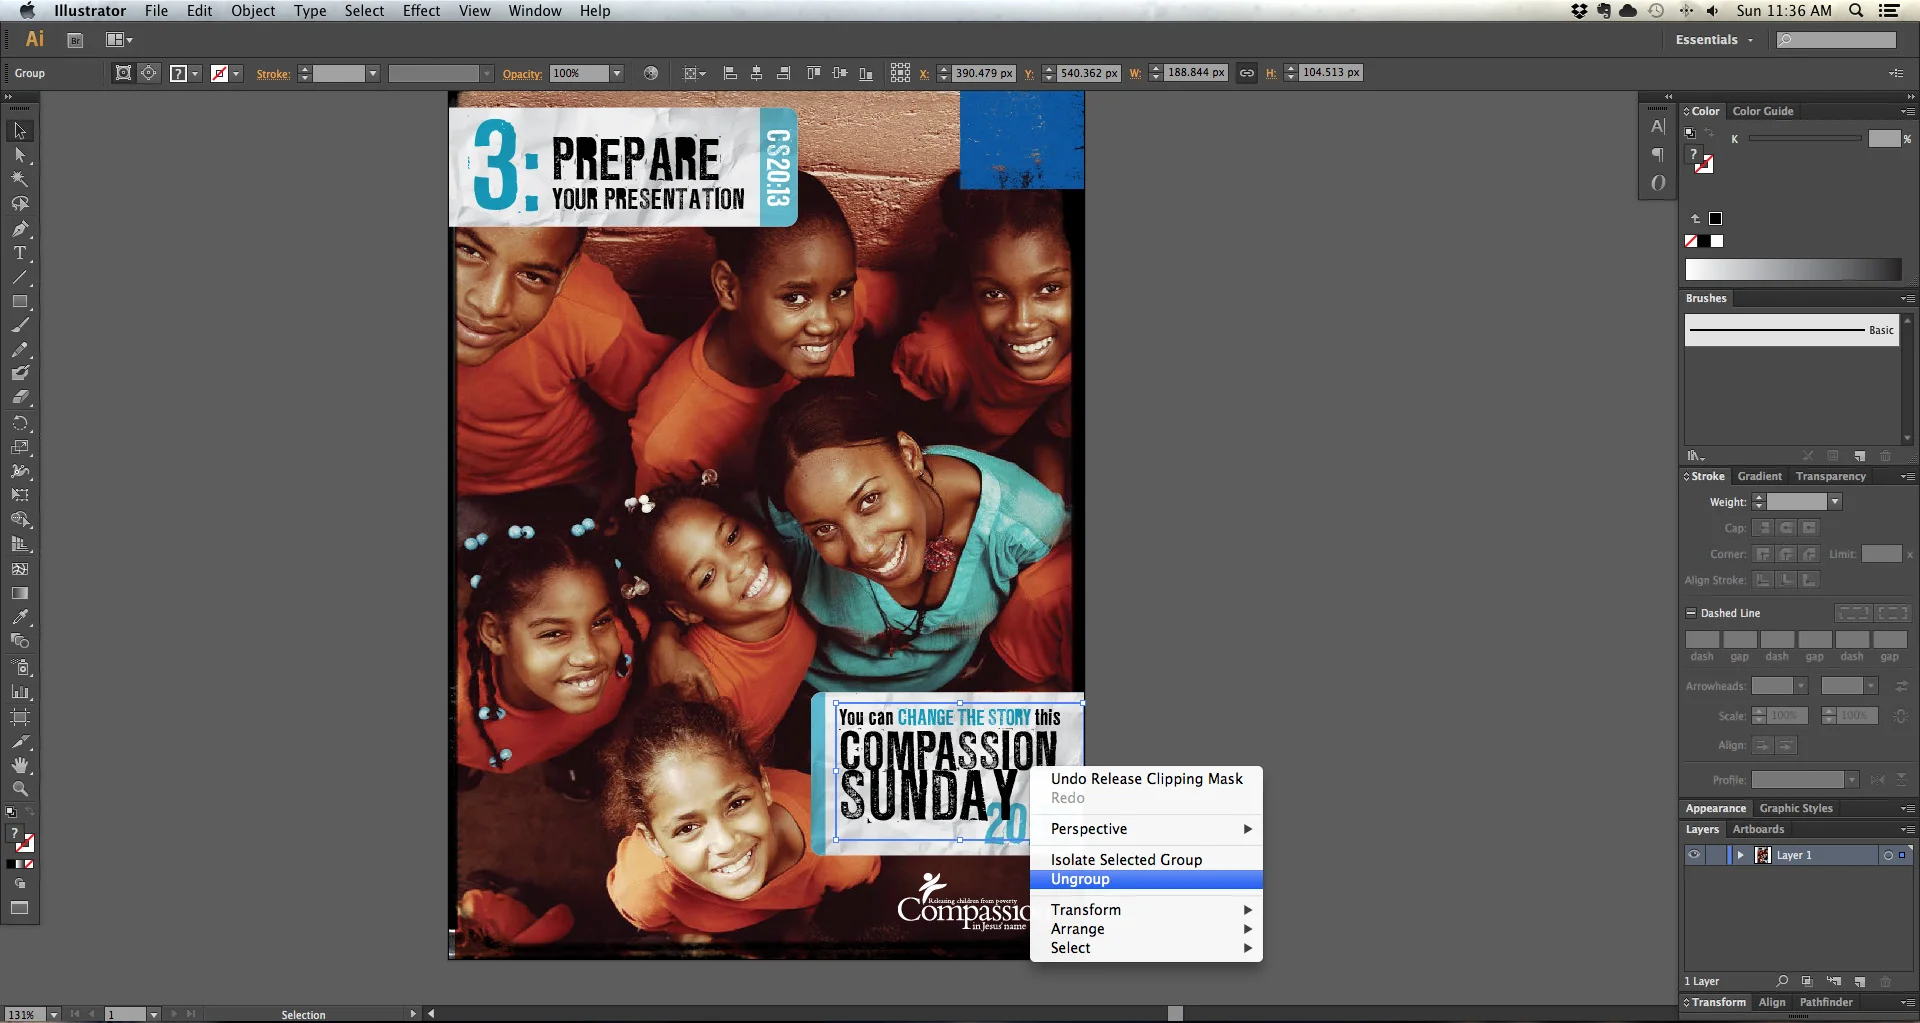
Task: Select the Line Segment tool
Action: [x=20, y=277]
